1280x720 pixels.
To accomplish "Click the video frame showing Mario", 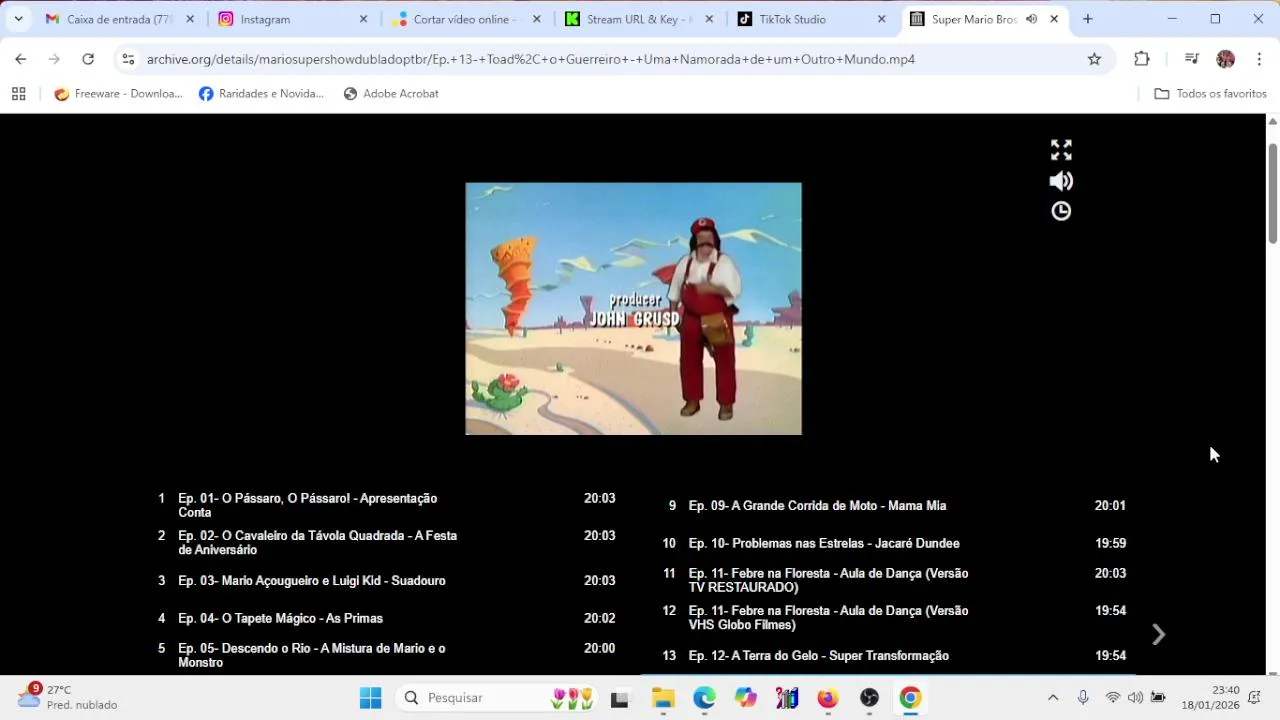I will pos(633,308).
